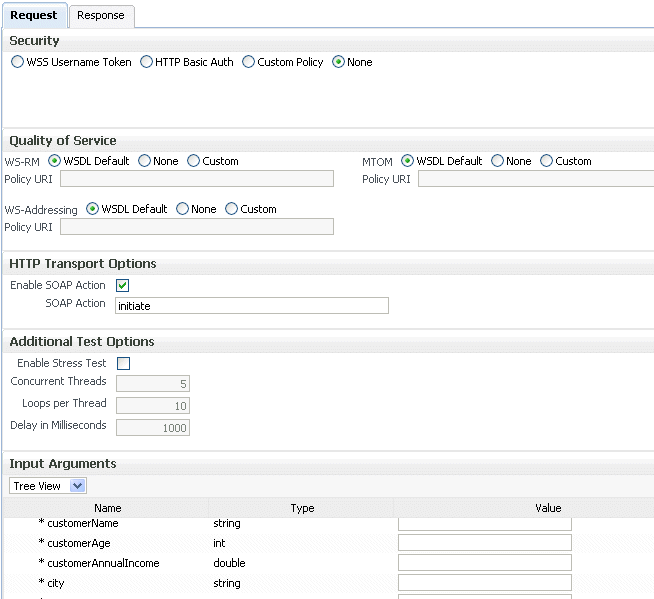Image resolution: width=654 pixels, height=599 pixels.
Task: Select None under Security
Action: (338, 62)
